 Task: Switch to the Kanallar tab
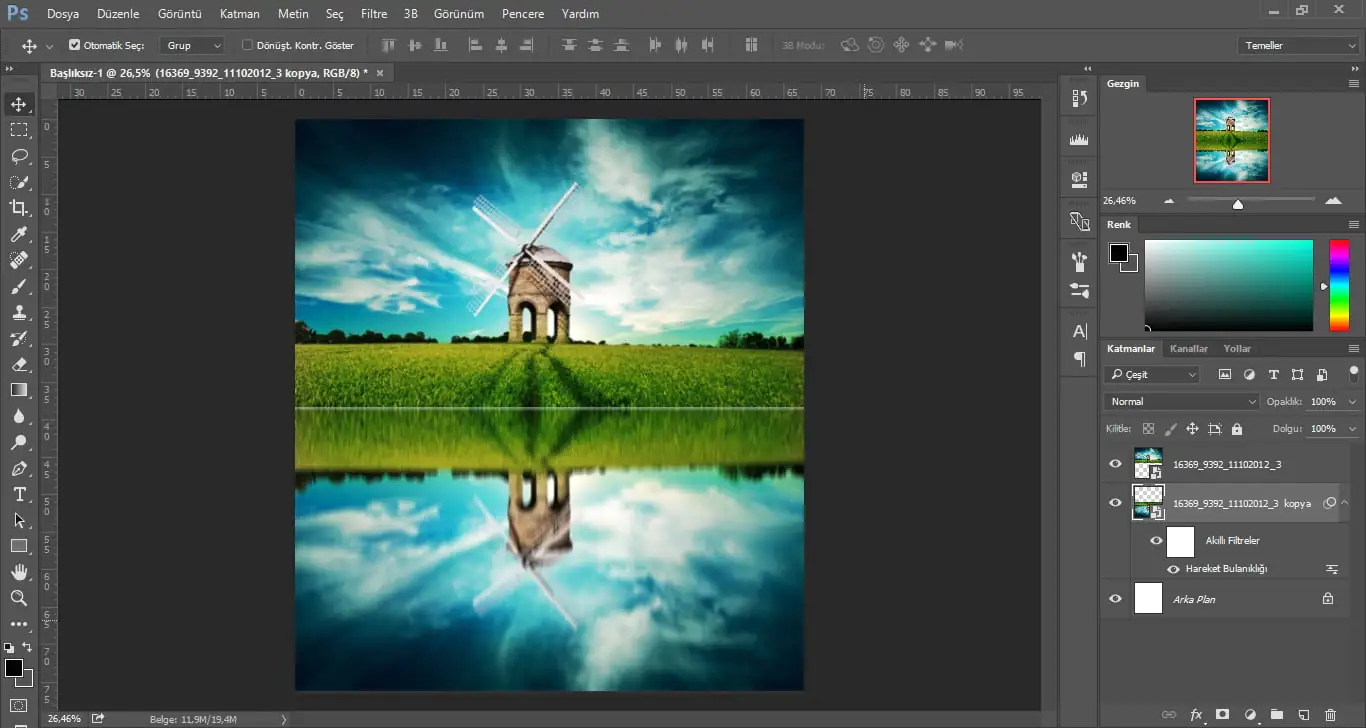click(x=1189, y=348)
